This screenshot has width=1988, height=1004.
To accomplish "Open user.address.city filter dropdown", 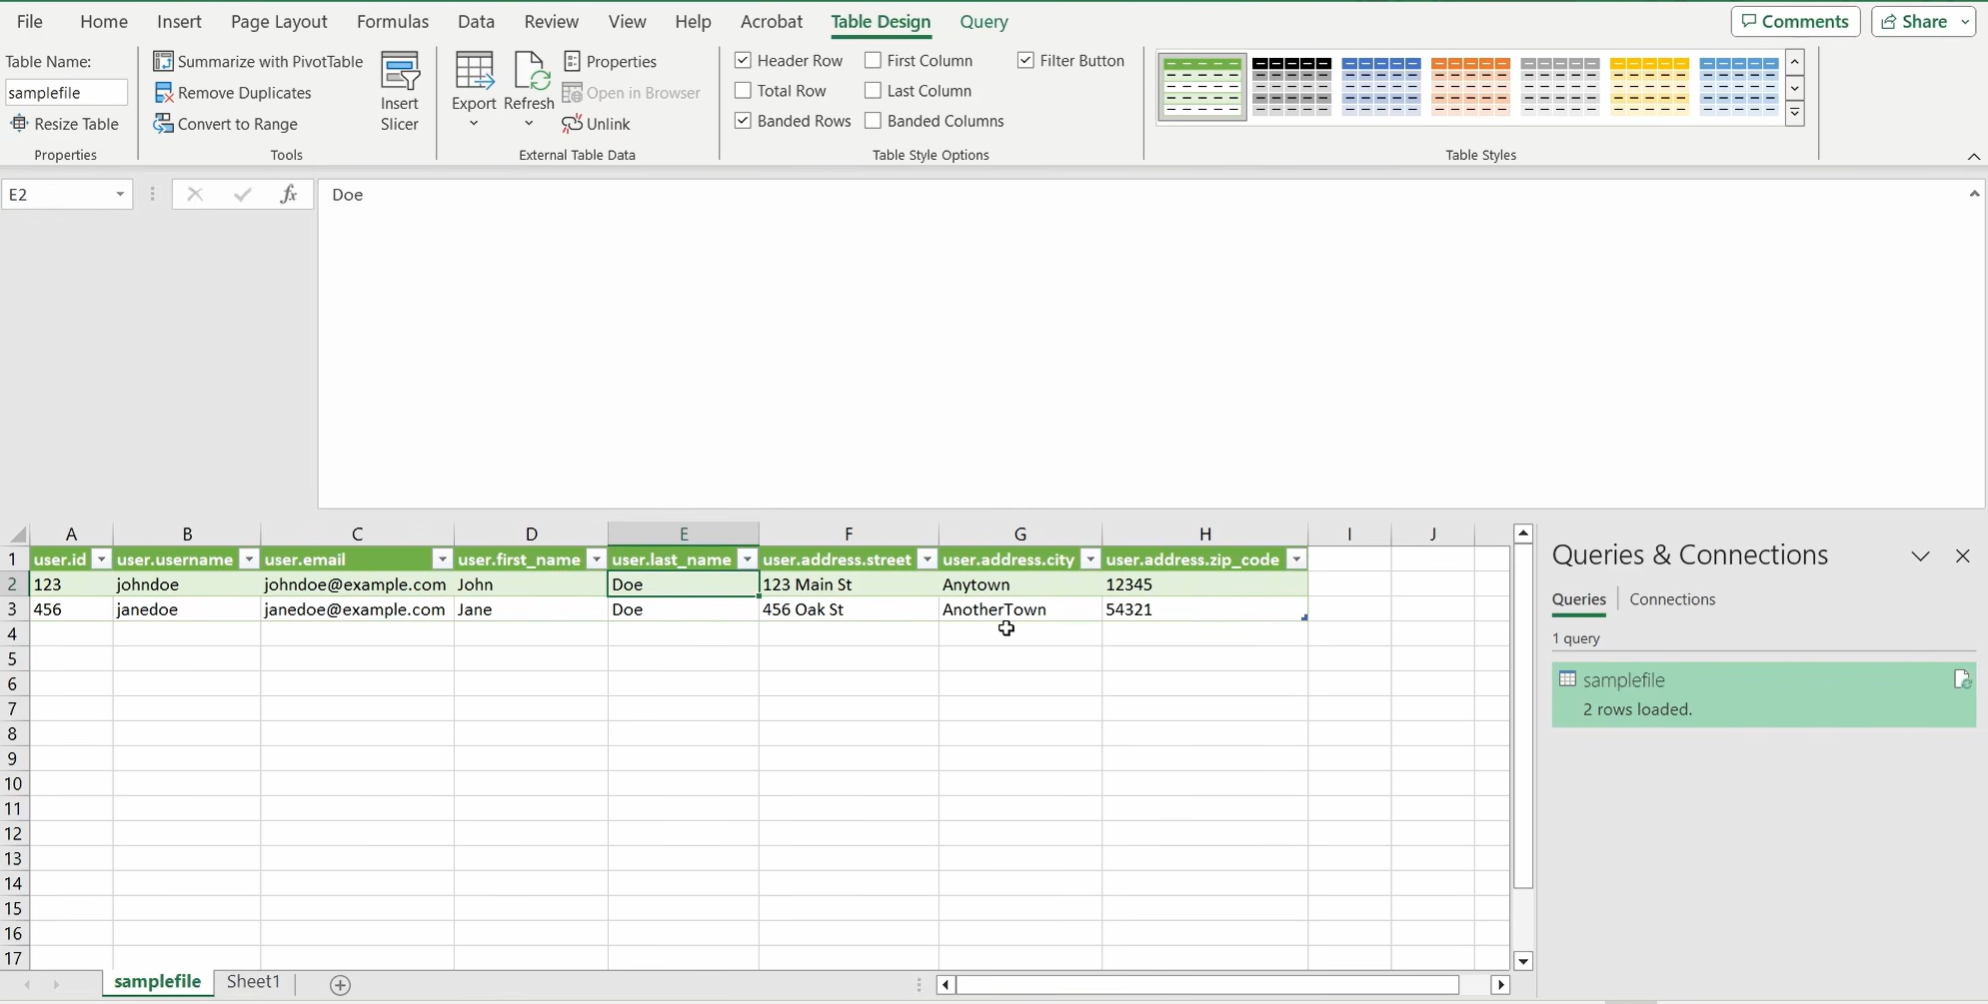I will coord(1090,559).
